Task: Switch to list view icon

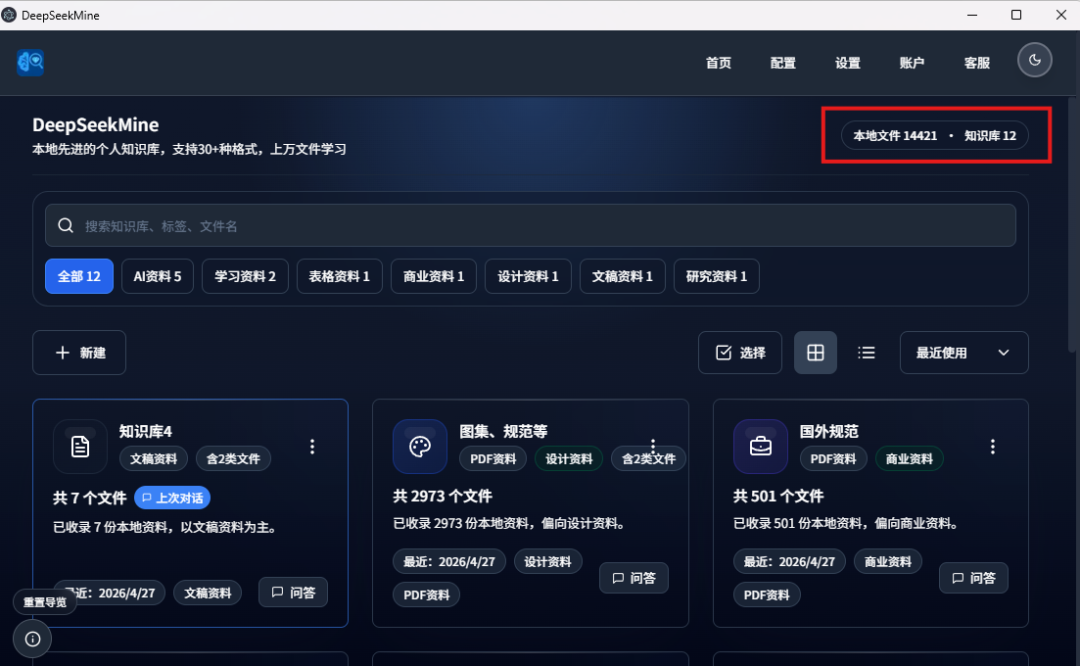Action: coord(866,353)
